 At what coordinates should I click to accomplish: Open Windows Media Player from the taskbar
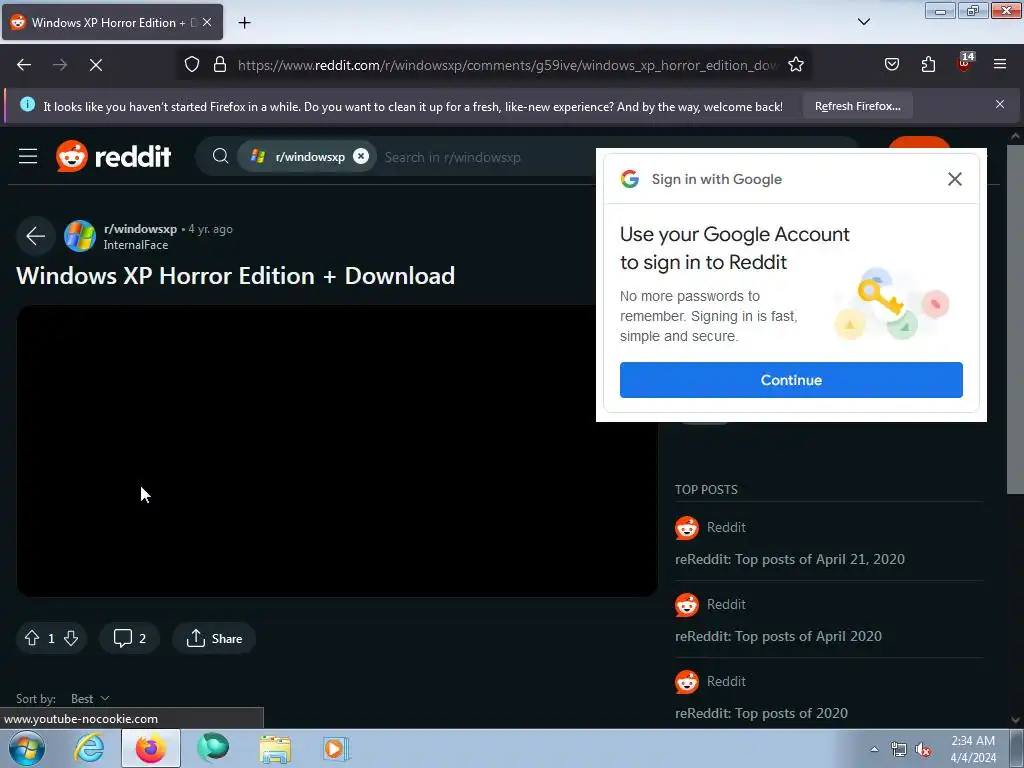point(336,748)
